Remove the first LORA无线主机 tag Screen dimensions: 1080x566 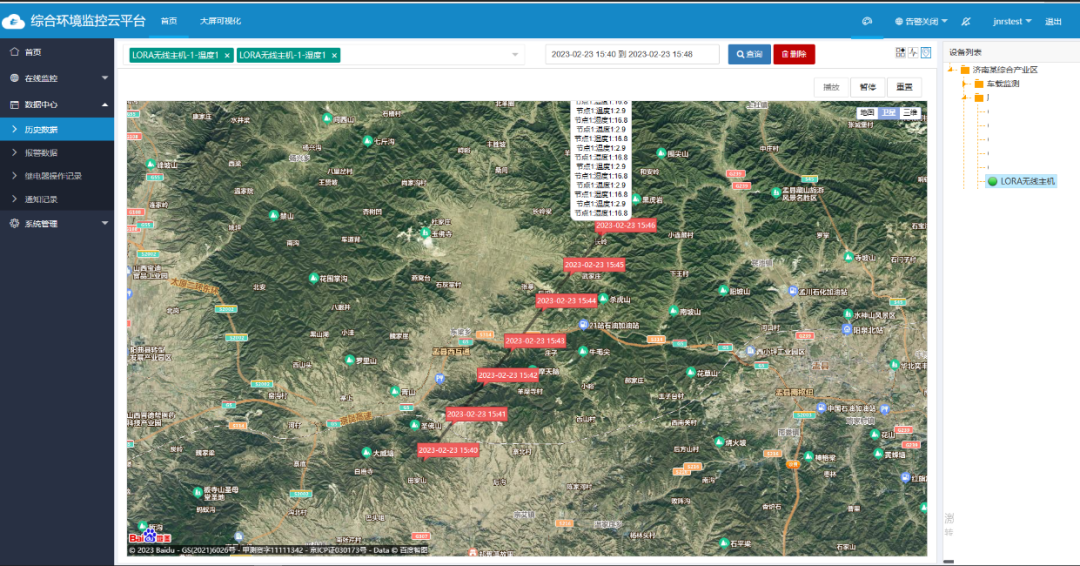coord(227,56)
